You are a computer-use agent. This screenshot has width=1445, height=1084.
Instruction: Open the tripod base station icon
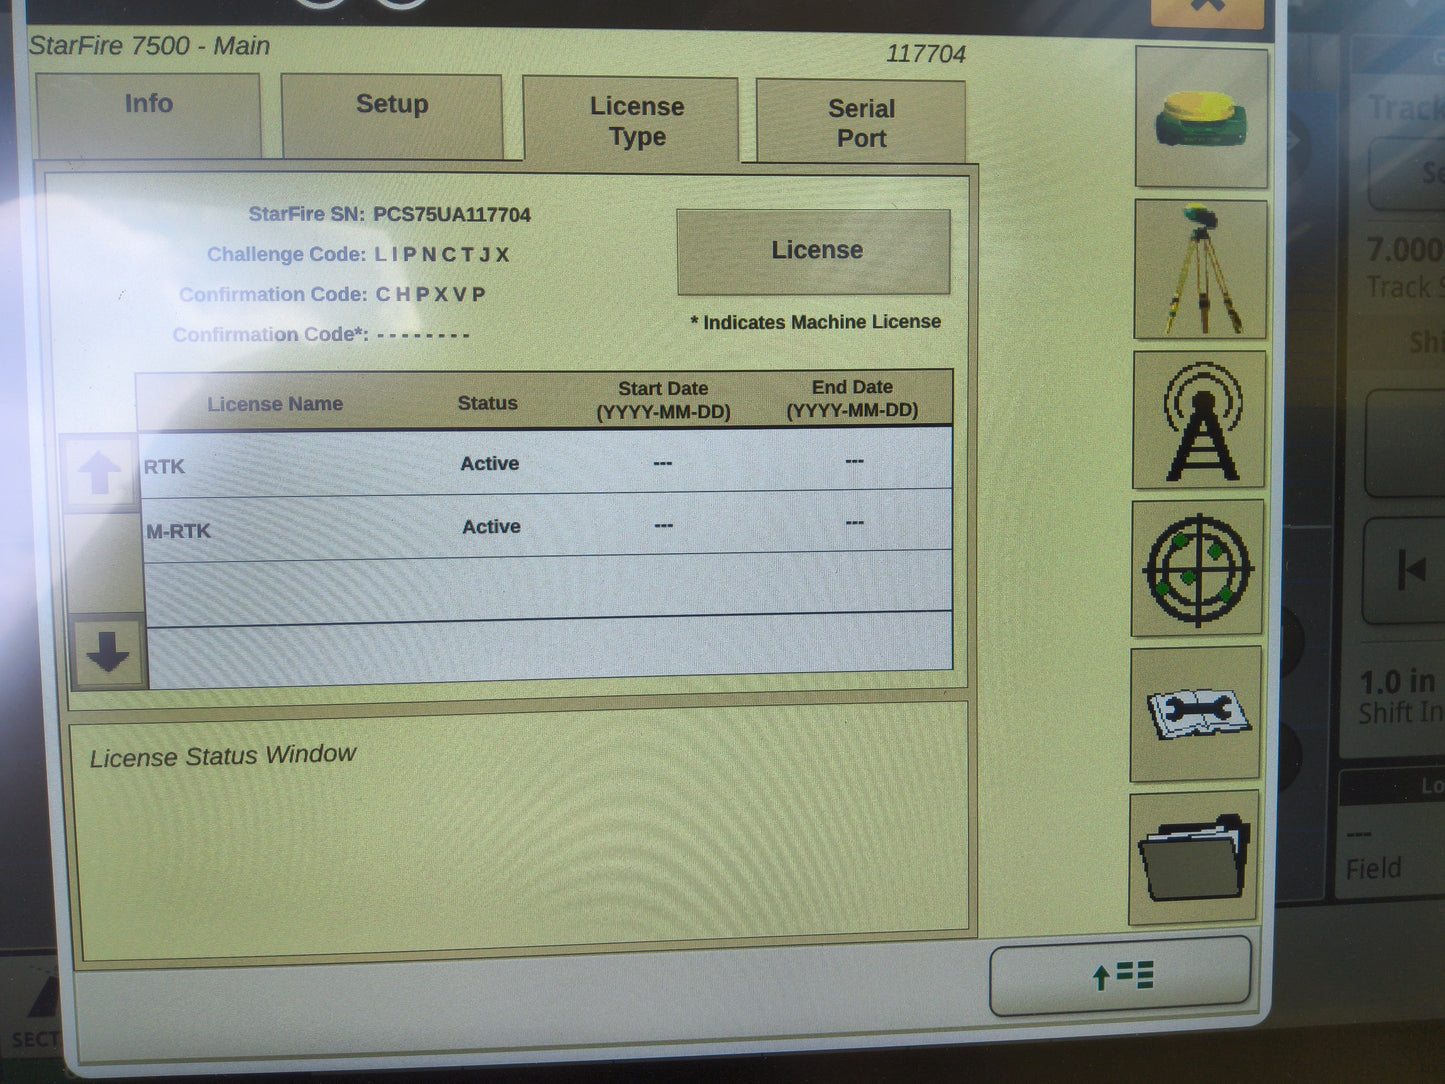point(1200,268)
